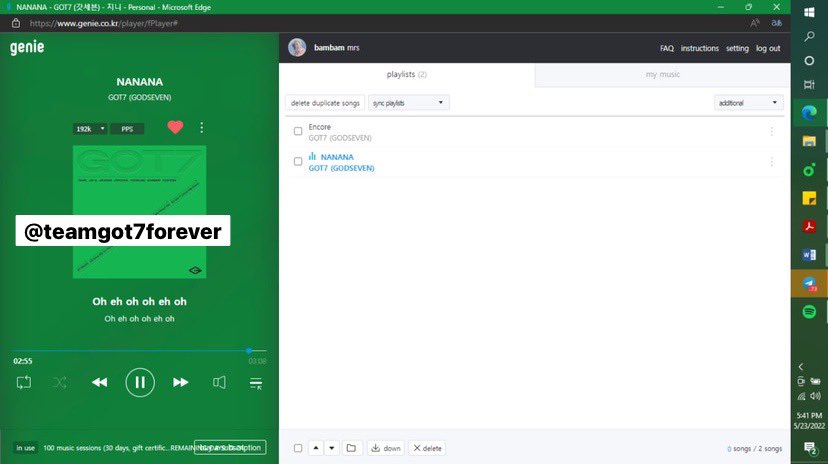The image size is (828, 464).
Task: Click the delete button
Action: click(x=427, y=448)
